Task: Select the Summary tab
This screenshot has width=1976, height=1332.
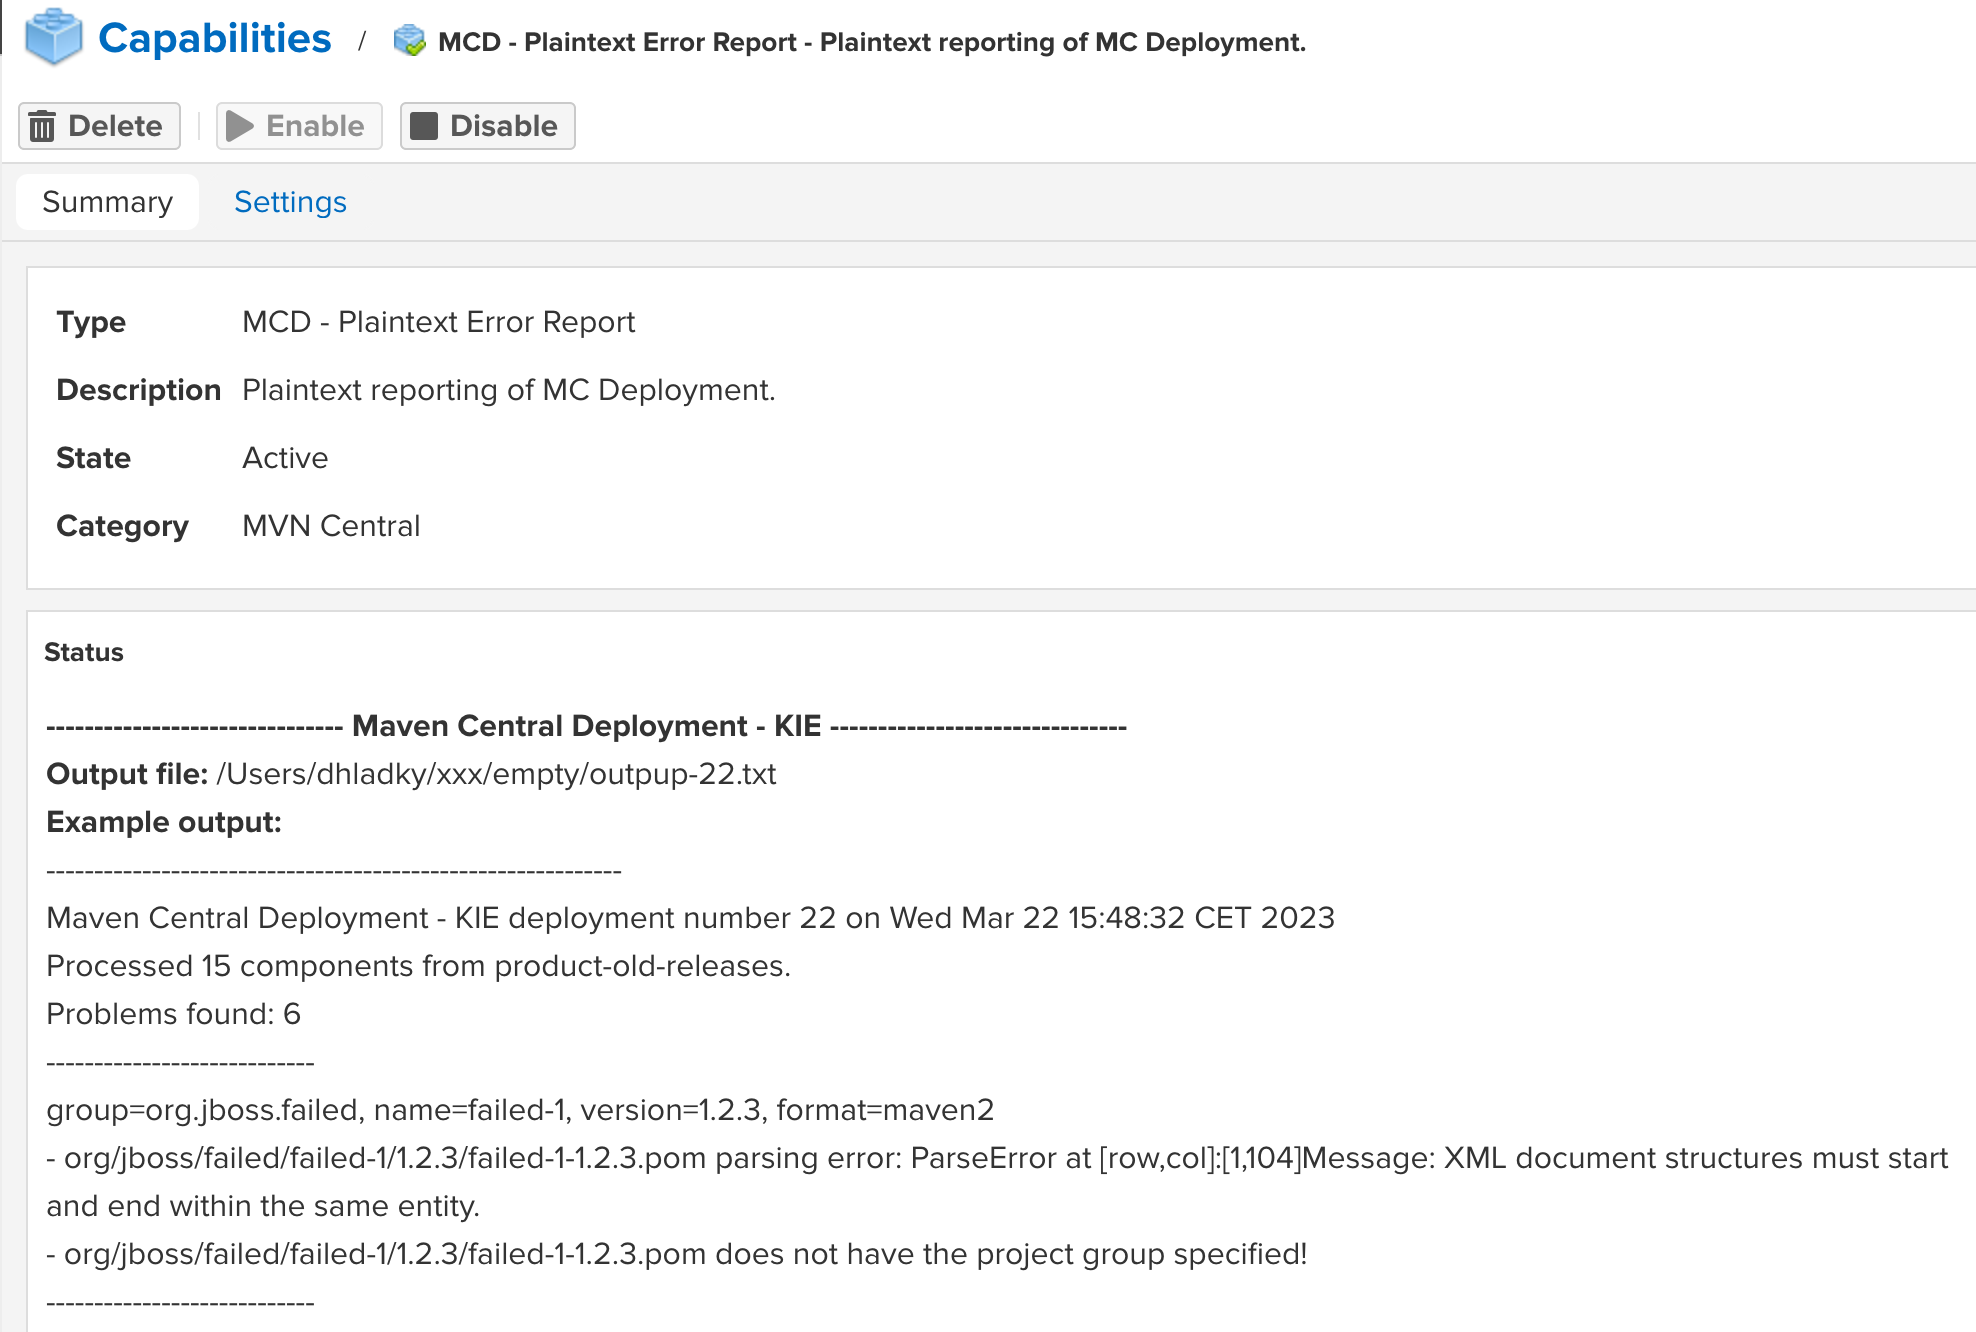Action: click(x=107, y=202)
